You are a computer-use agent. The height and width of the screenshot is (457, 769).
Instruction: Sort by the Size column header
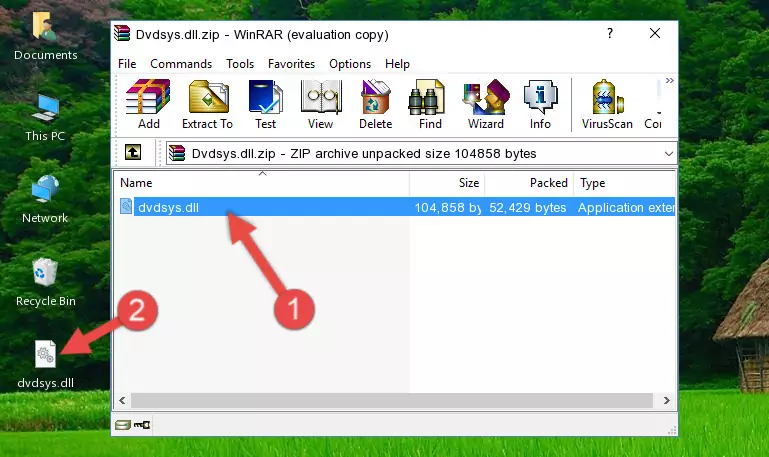tap(447, 183)
